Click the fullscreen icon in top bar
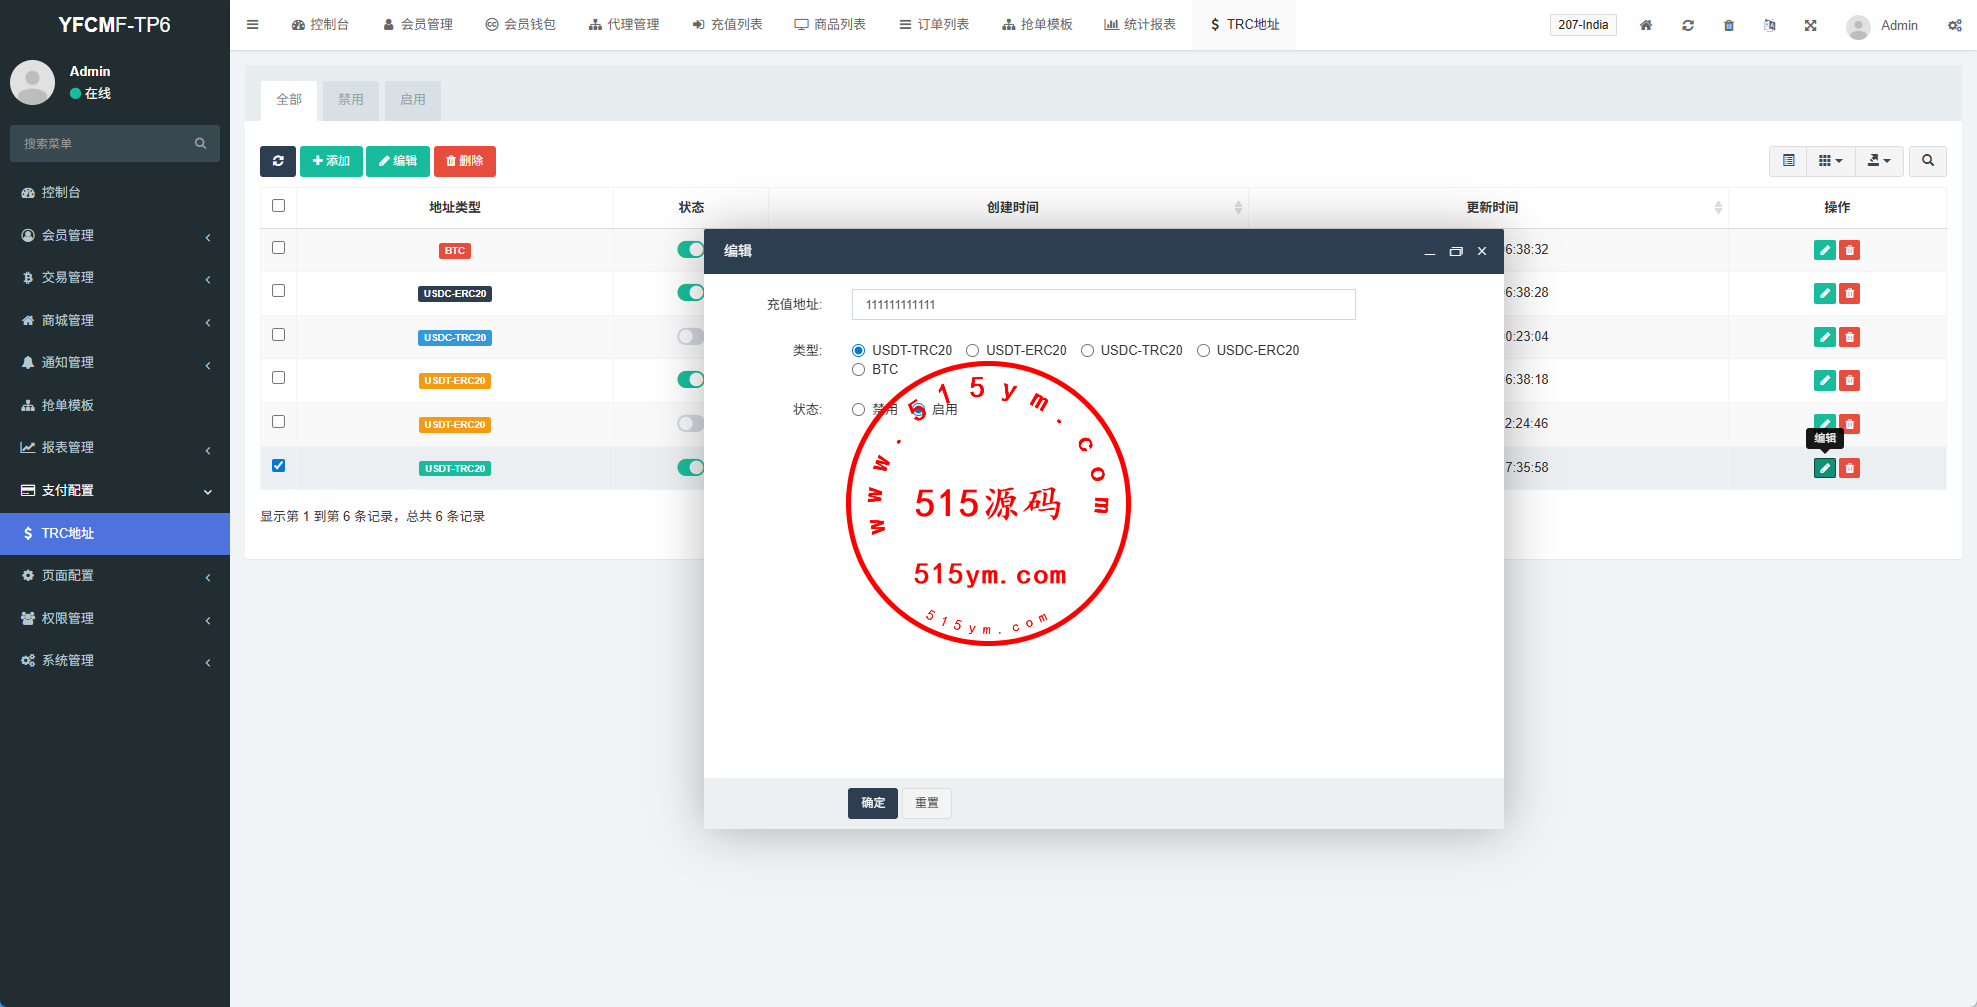The width and height of the screenshot is (1977, 1007). [1810, 25]
